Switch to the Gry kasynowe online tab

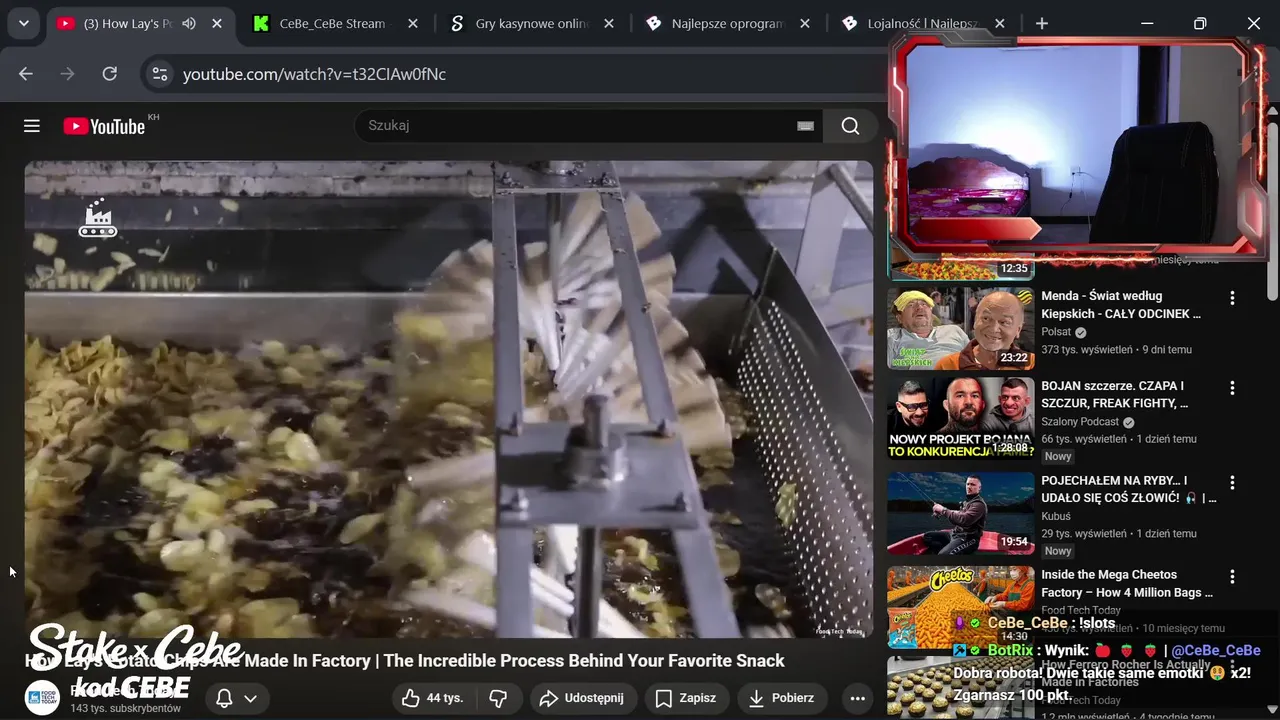click(532, 23)
